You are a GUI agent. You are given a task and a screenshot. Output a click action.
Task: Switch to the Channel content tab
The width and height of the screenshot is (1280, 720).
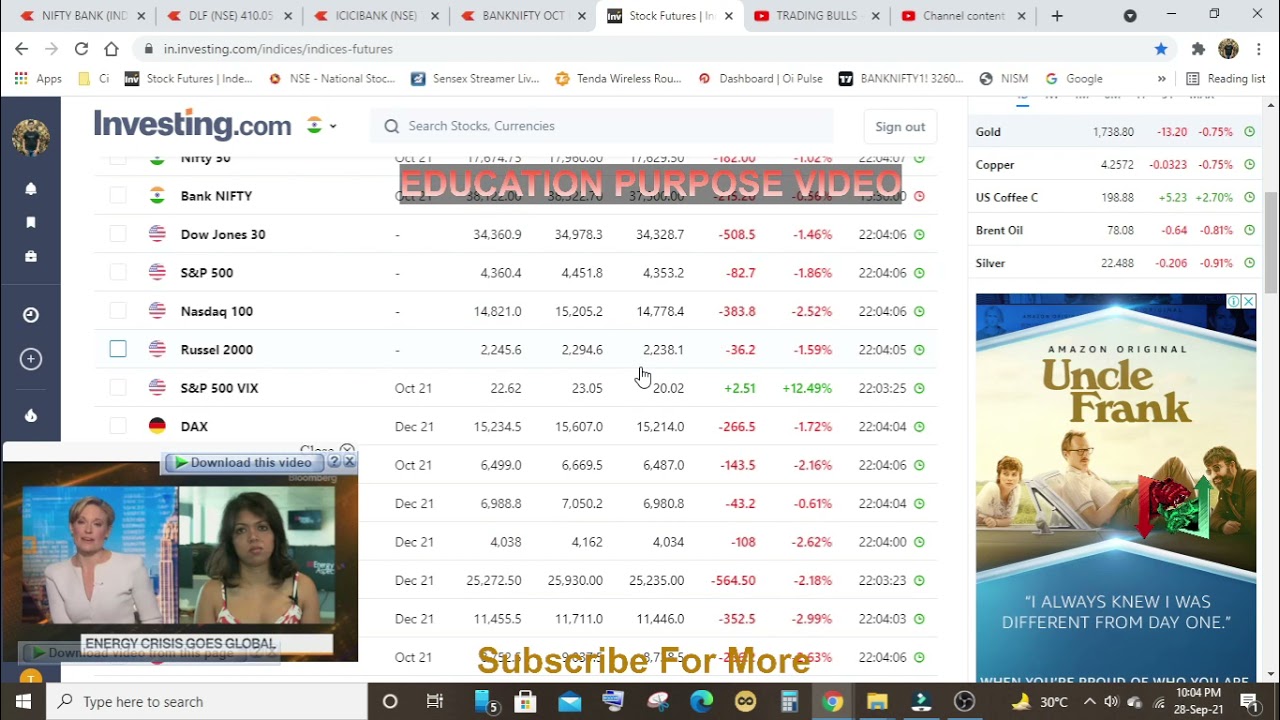(964, 16)
